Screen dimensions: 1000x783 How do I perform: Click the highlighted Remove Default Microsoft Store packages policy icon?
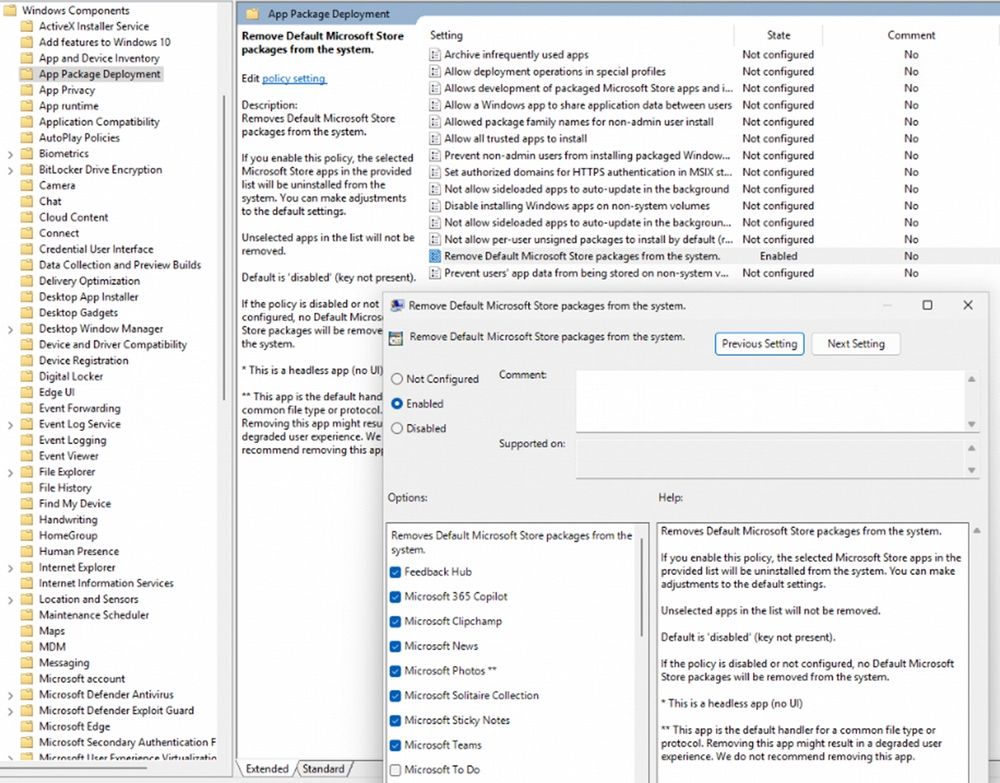(435, 256)
